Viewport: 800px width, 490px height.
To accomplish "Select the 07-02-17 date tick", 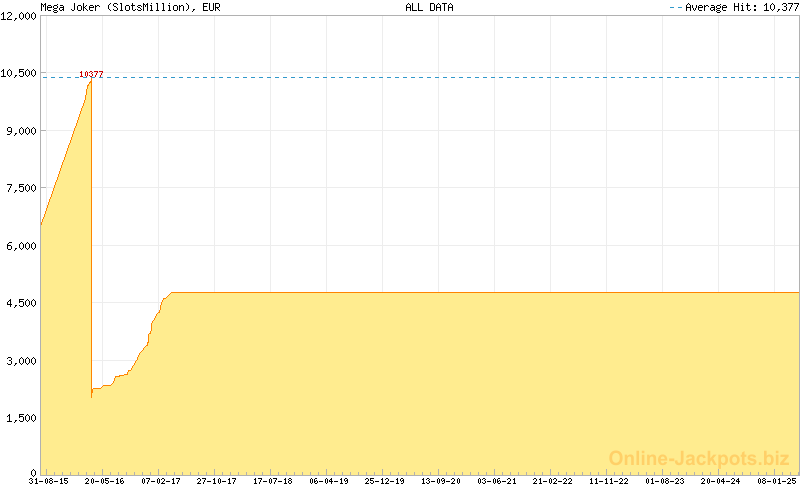I will click(161, 481).
